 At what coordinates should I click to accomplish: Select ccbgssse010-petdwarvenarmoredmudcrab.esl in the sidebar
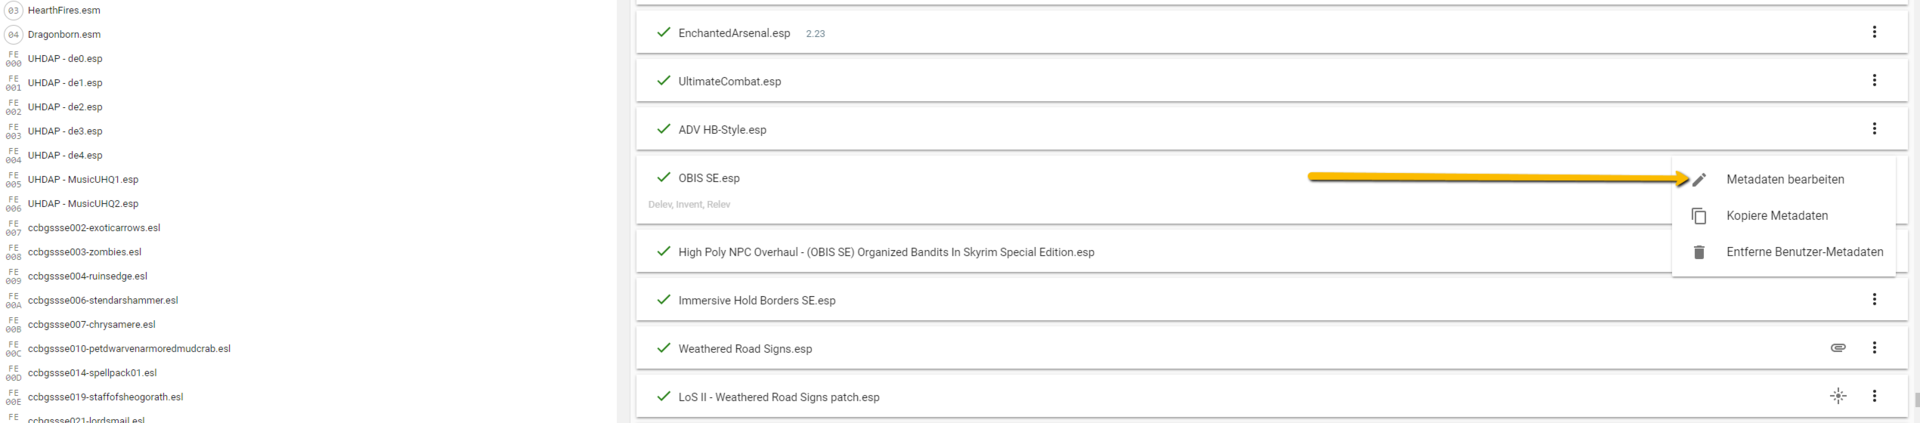pyautogui.click(x=129, y=349)
